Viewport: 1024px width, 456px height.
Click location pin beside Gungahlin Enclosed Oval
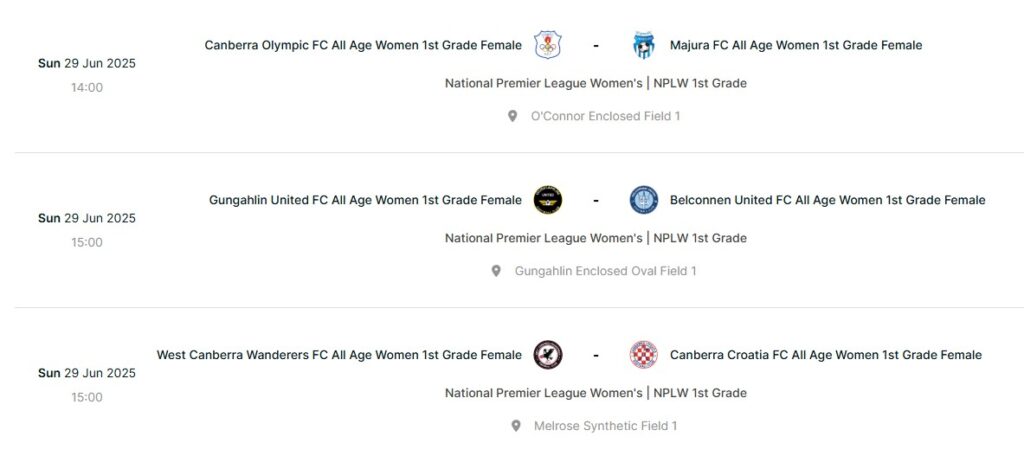(496, 271)
